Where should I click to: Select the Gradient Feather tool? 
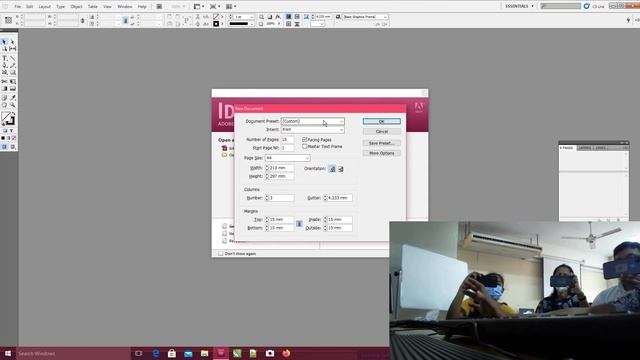tap(12, 89)
